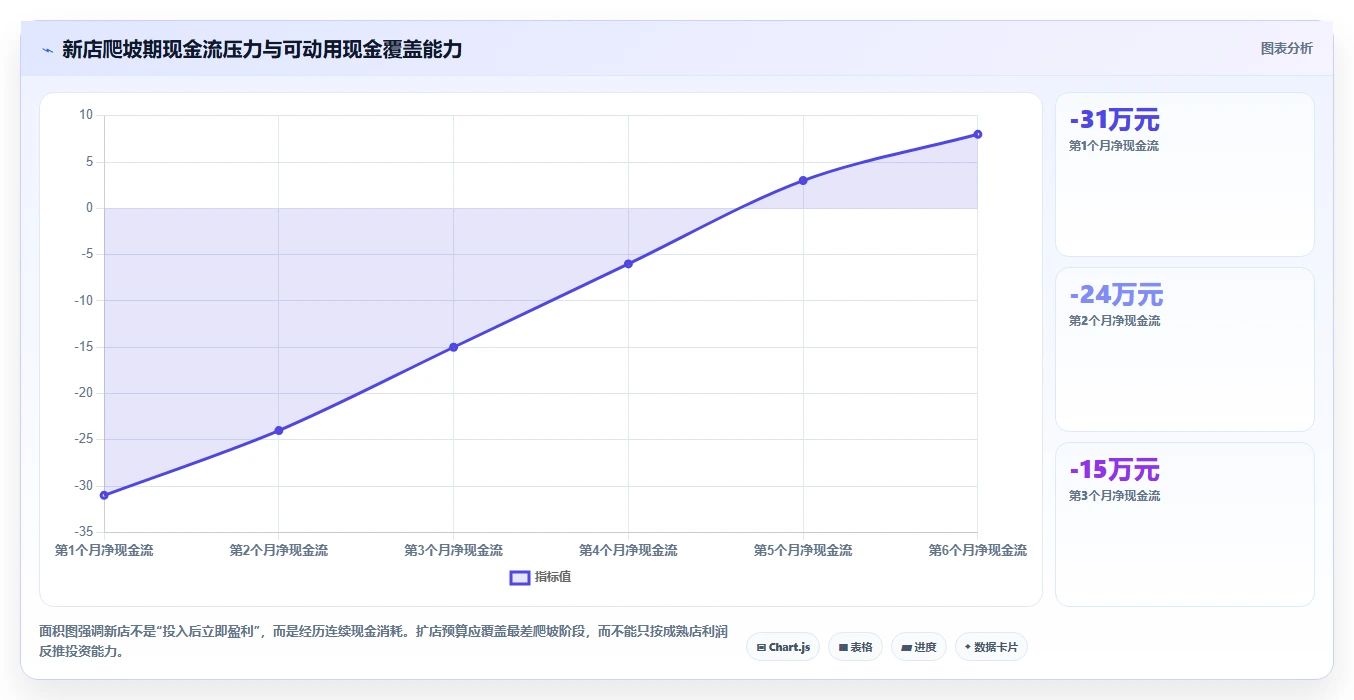1354x700 pixels.
Task: Click the description paragraph starting with 面积图强调
Action: [x=383, y=641]
